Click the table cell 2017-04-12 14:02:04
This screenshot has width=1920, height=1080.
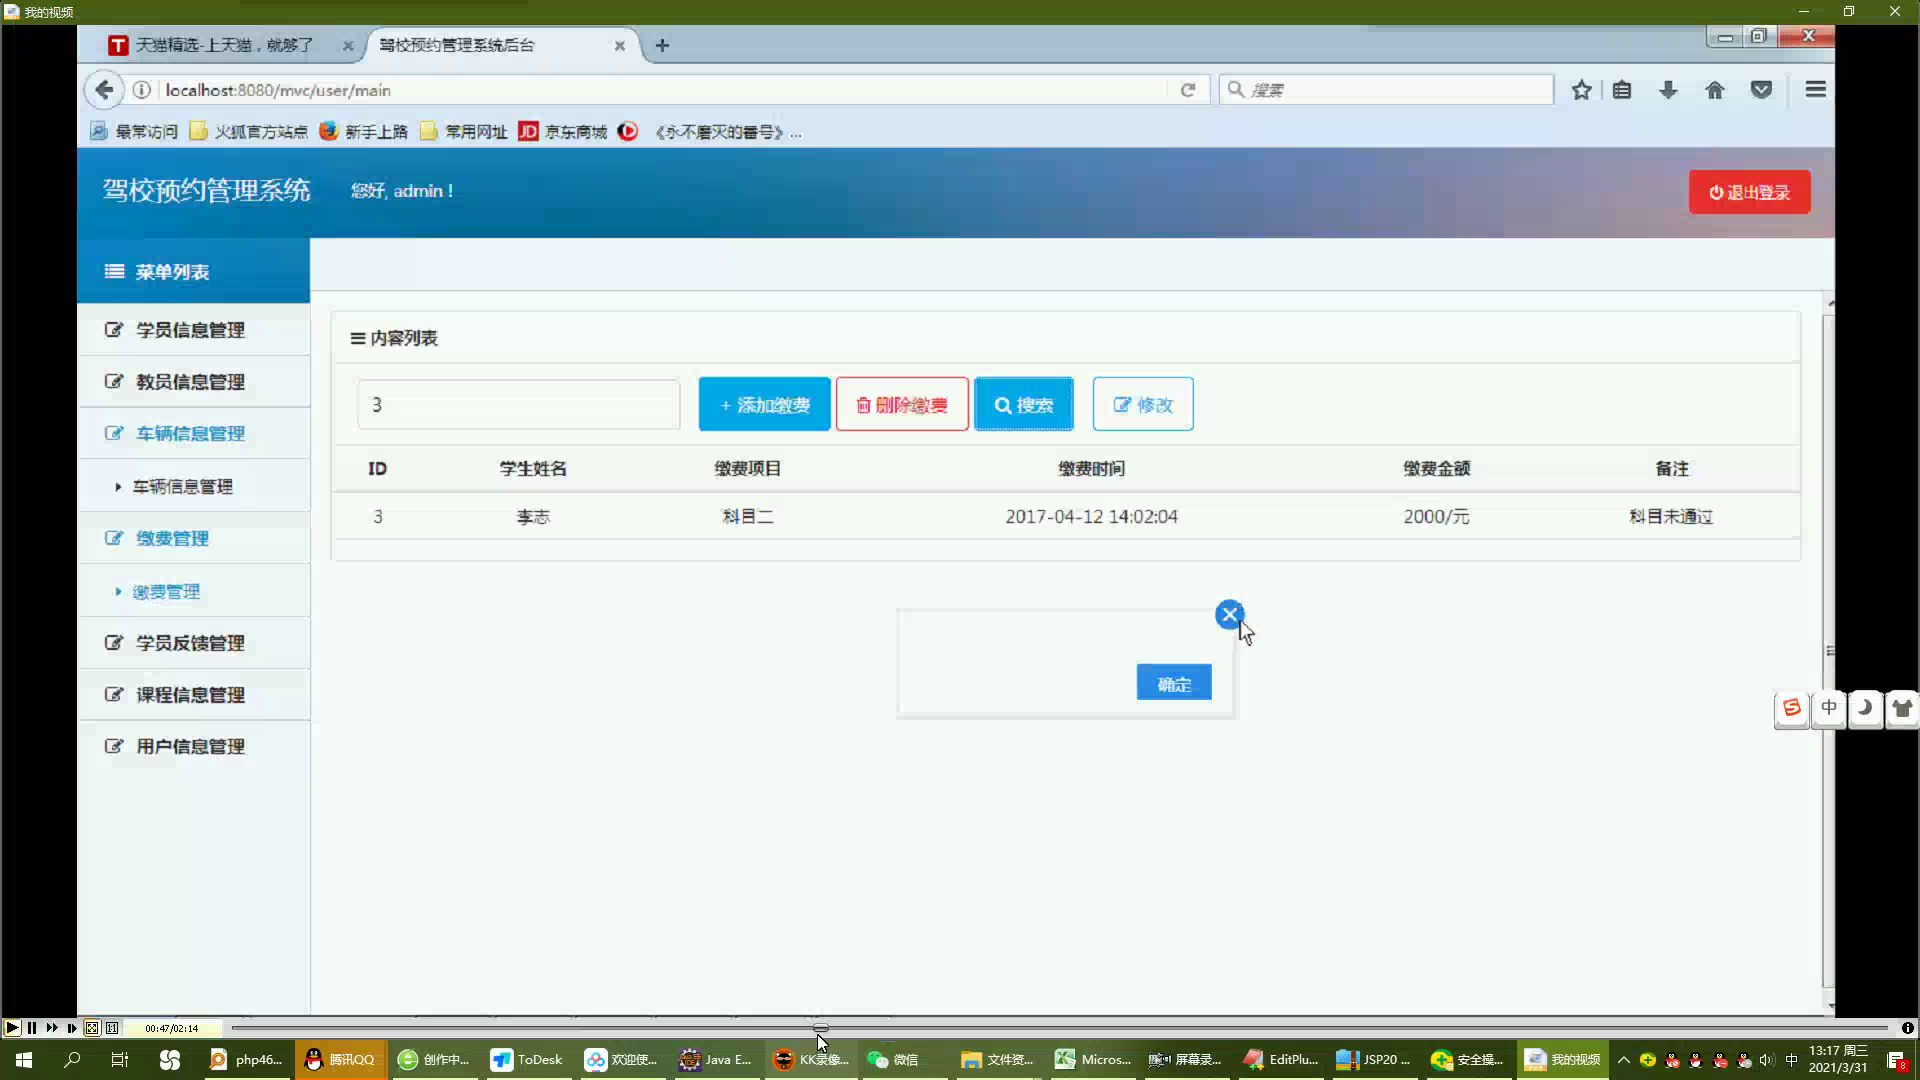coord(1091,517)
